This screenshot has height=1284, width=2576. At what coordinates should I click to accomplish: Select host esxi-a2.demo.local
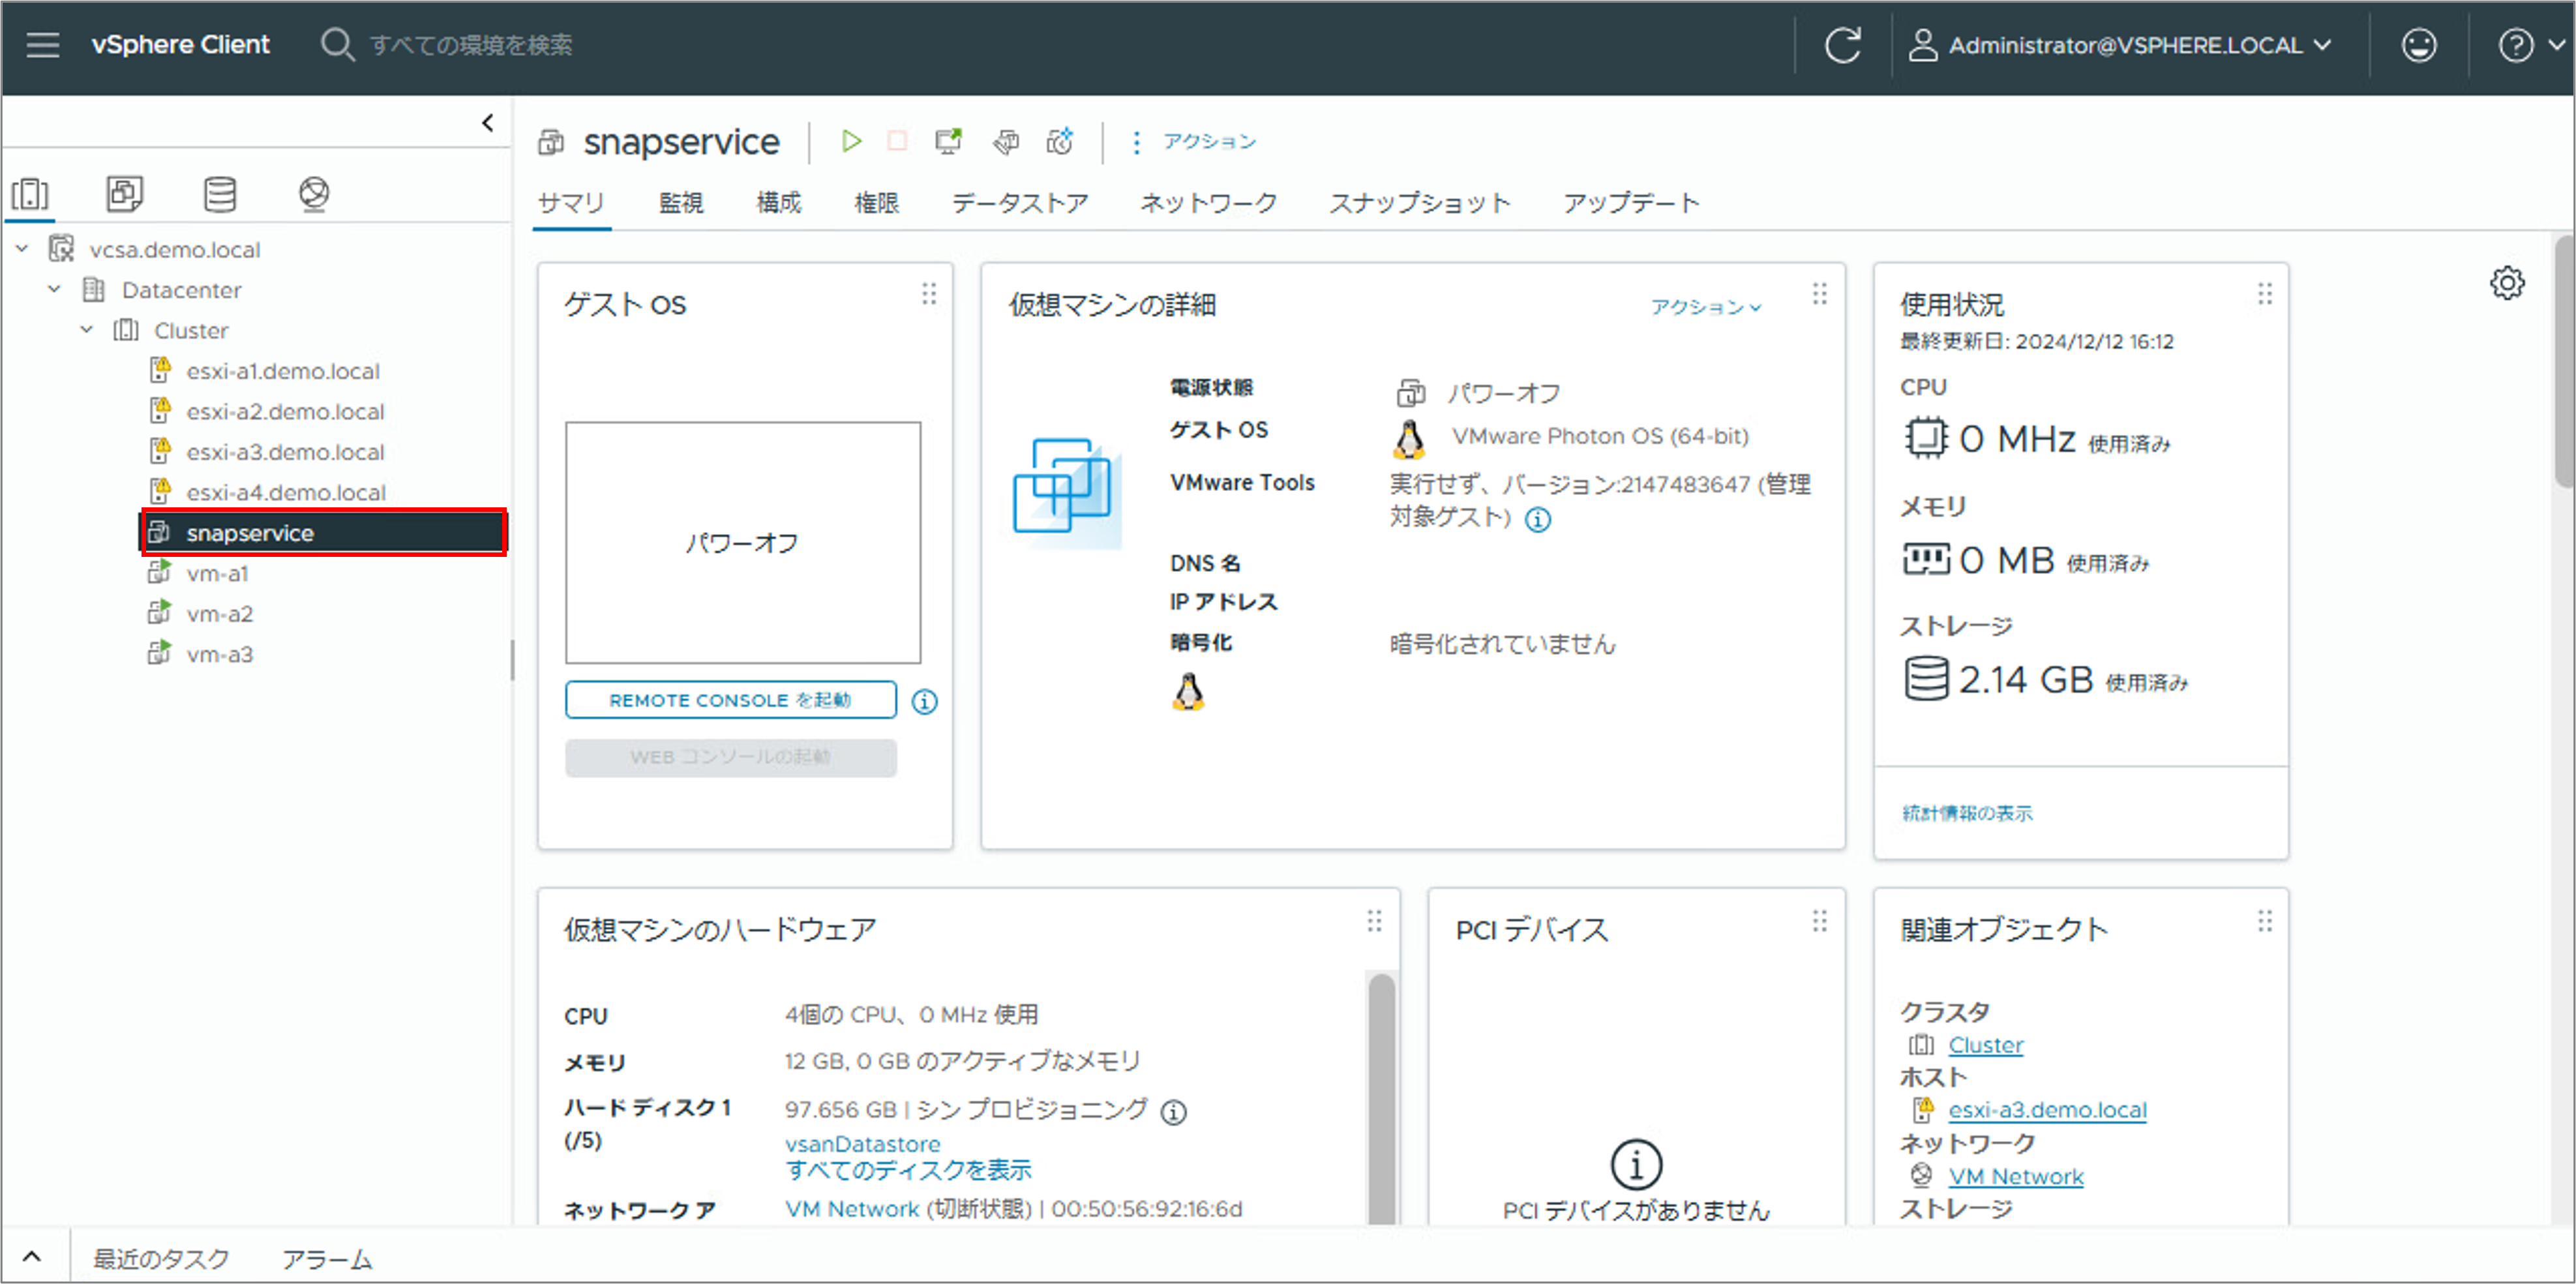coord(285,411)
